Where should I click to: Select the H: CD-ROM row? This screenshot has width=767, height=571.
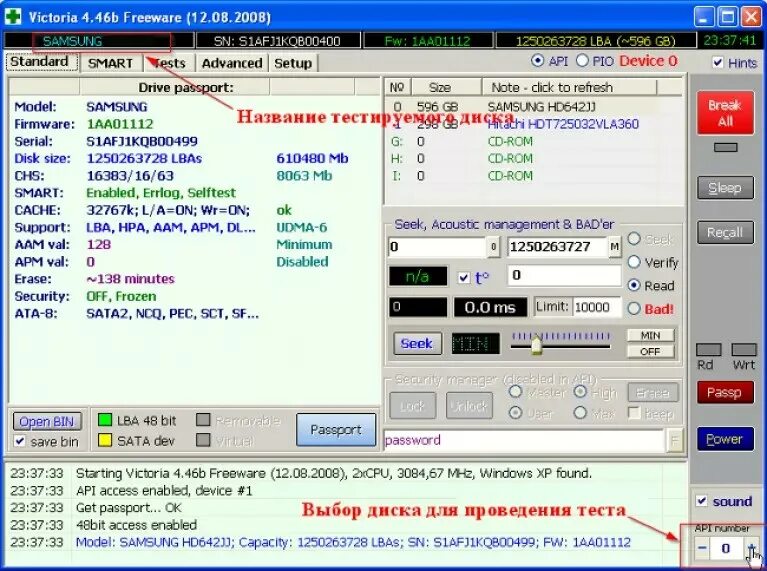[x=533, y=159]
